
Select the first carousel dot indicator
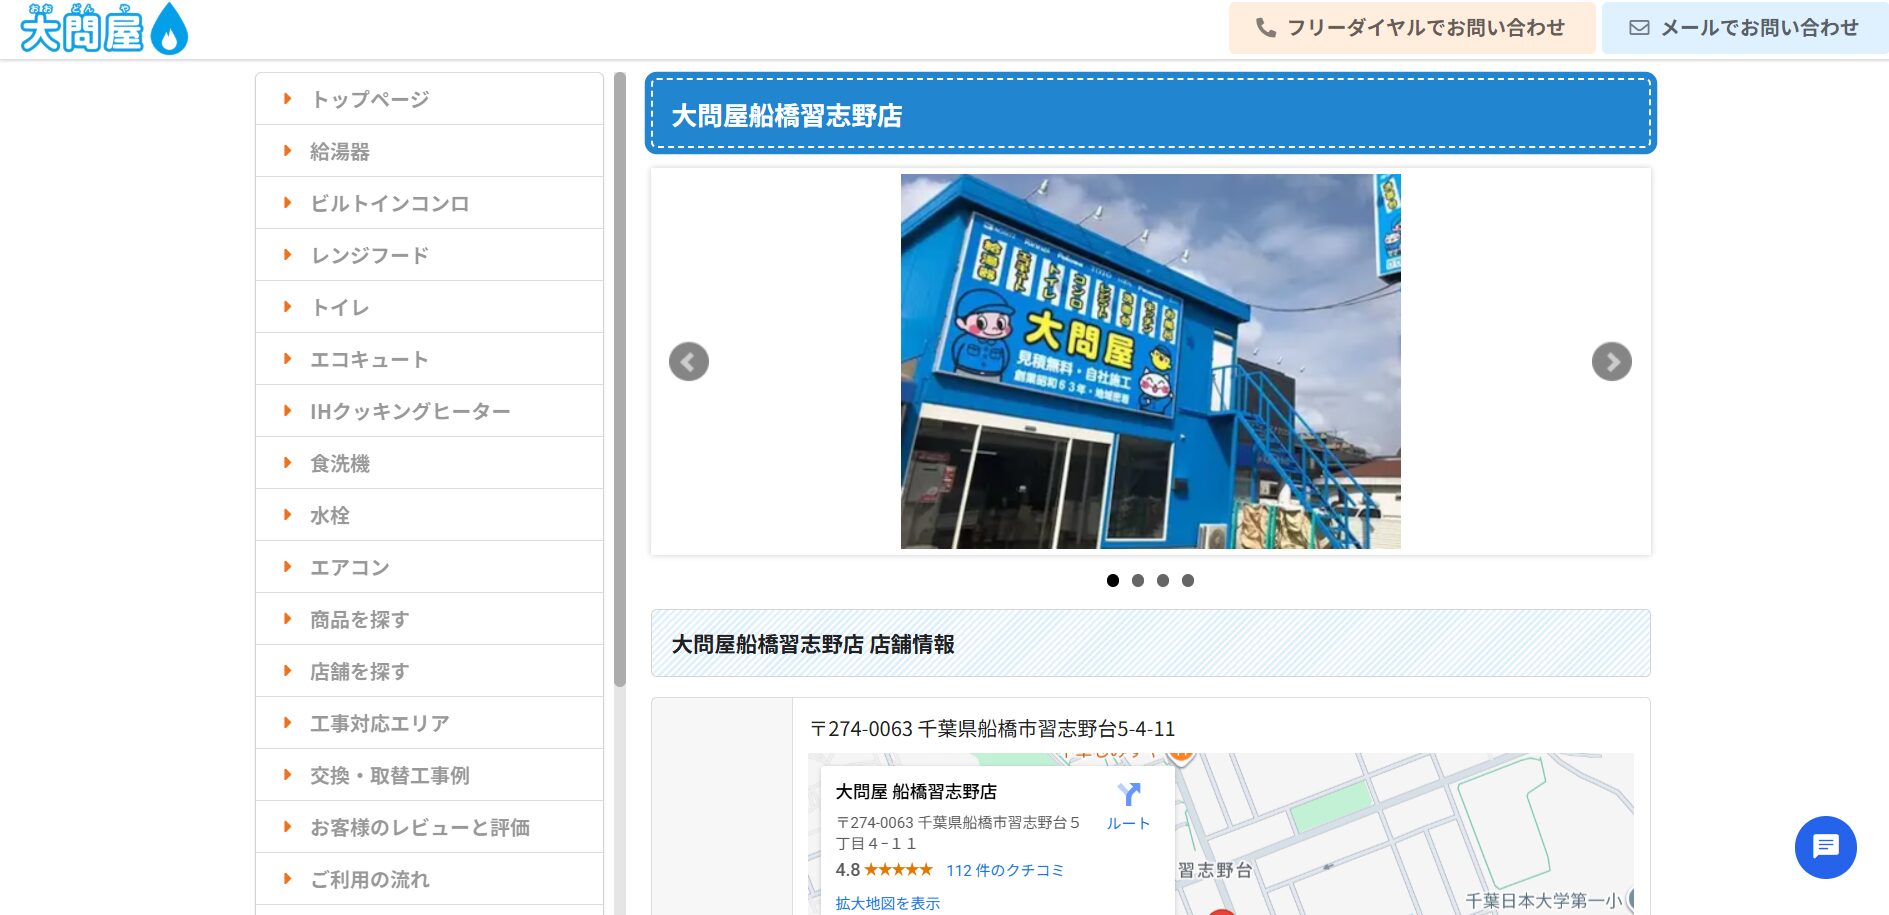[1113, 580]
